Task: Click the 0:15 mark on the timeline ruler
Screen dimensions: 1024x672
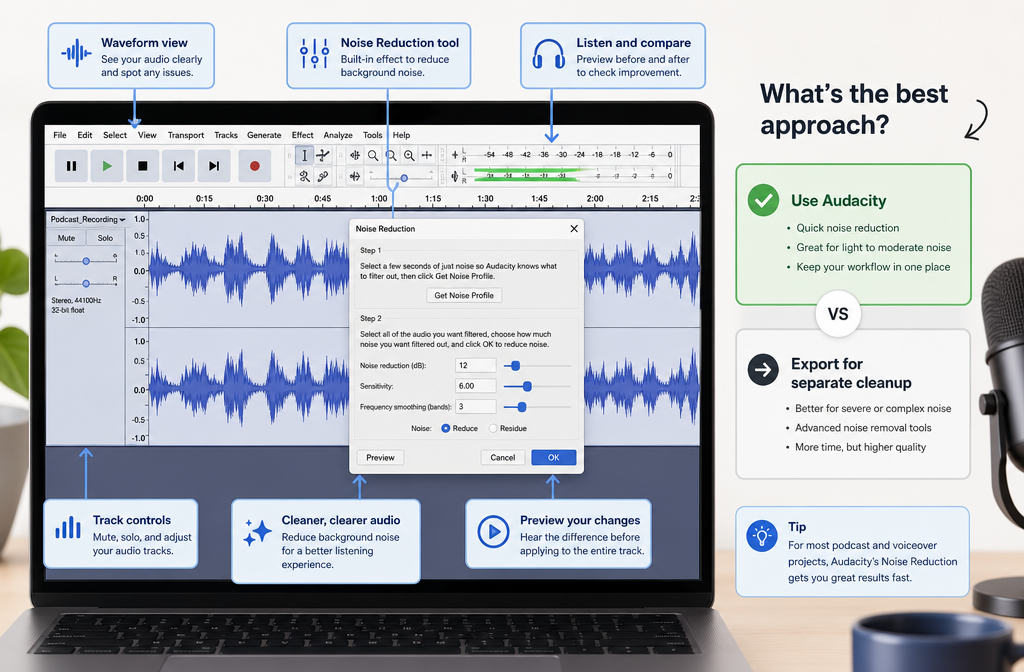Action: [x=204, y=199]
